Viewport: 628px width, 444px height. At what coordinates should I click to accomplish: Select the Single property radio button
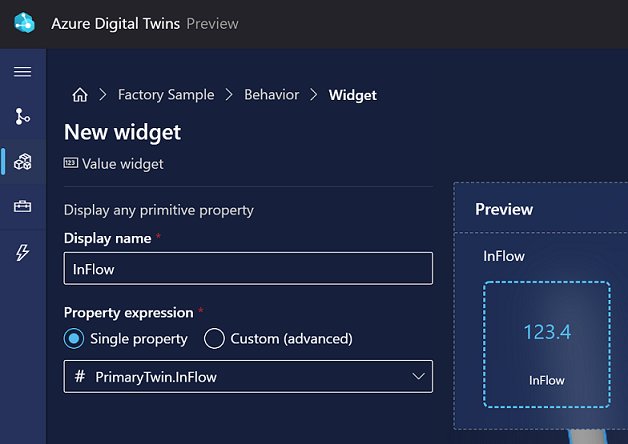(x=74, y=339)
